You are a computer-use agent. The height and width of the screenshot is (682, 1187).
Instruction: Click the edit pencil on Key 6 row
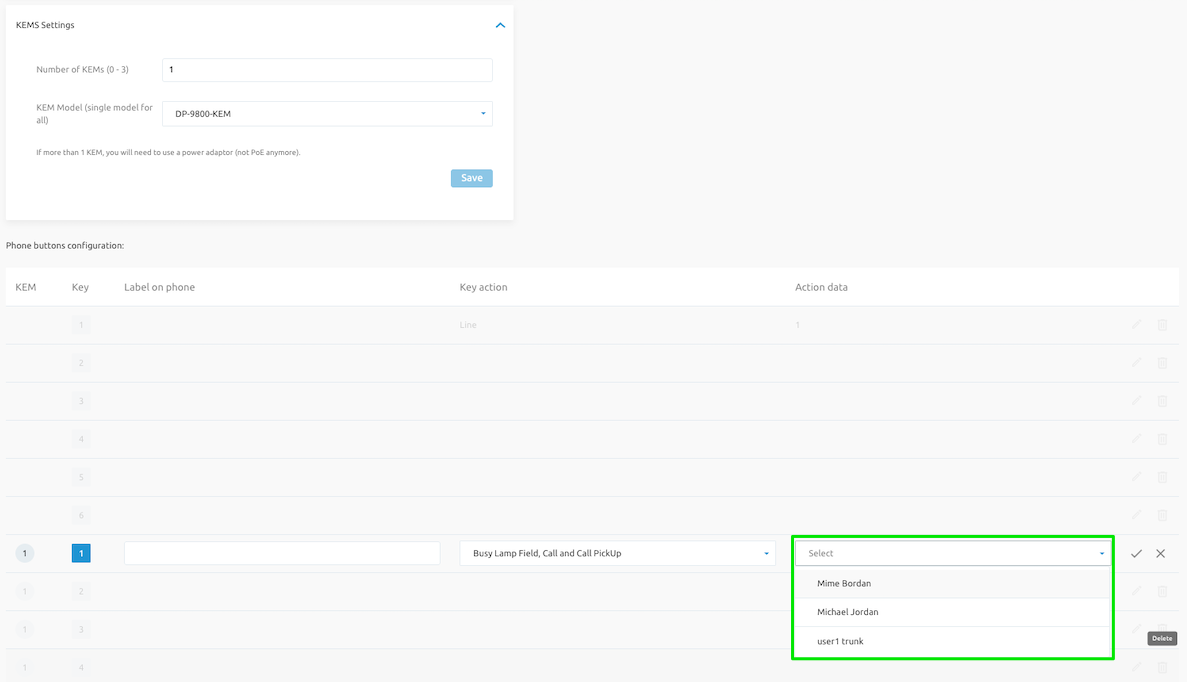(1136, 515)
